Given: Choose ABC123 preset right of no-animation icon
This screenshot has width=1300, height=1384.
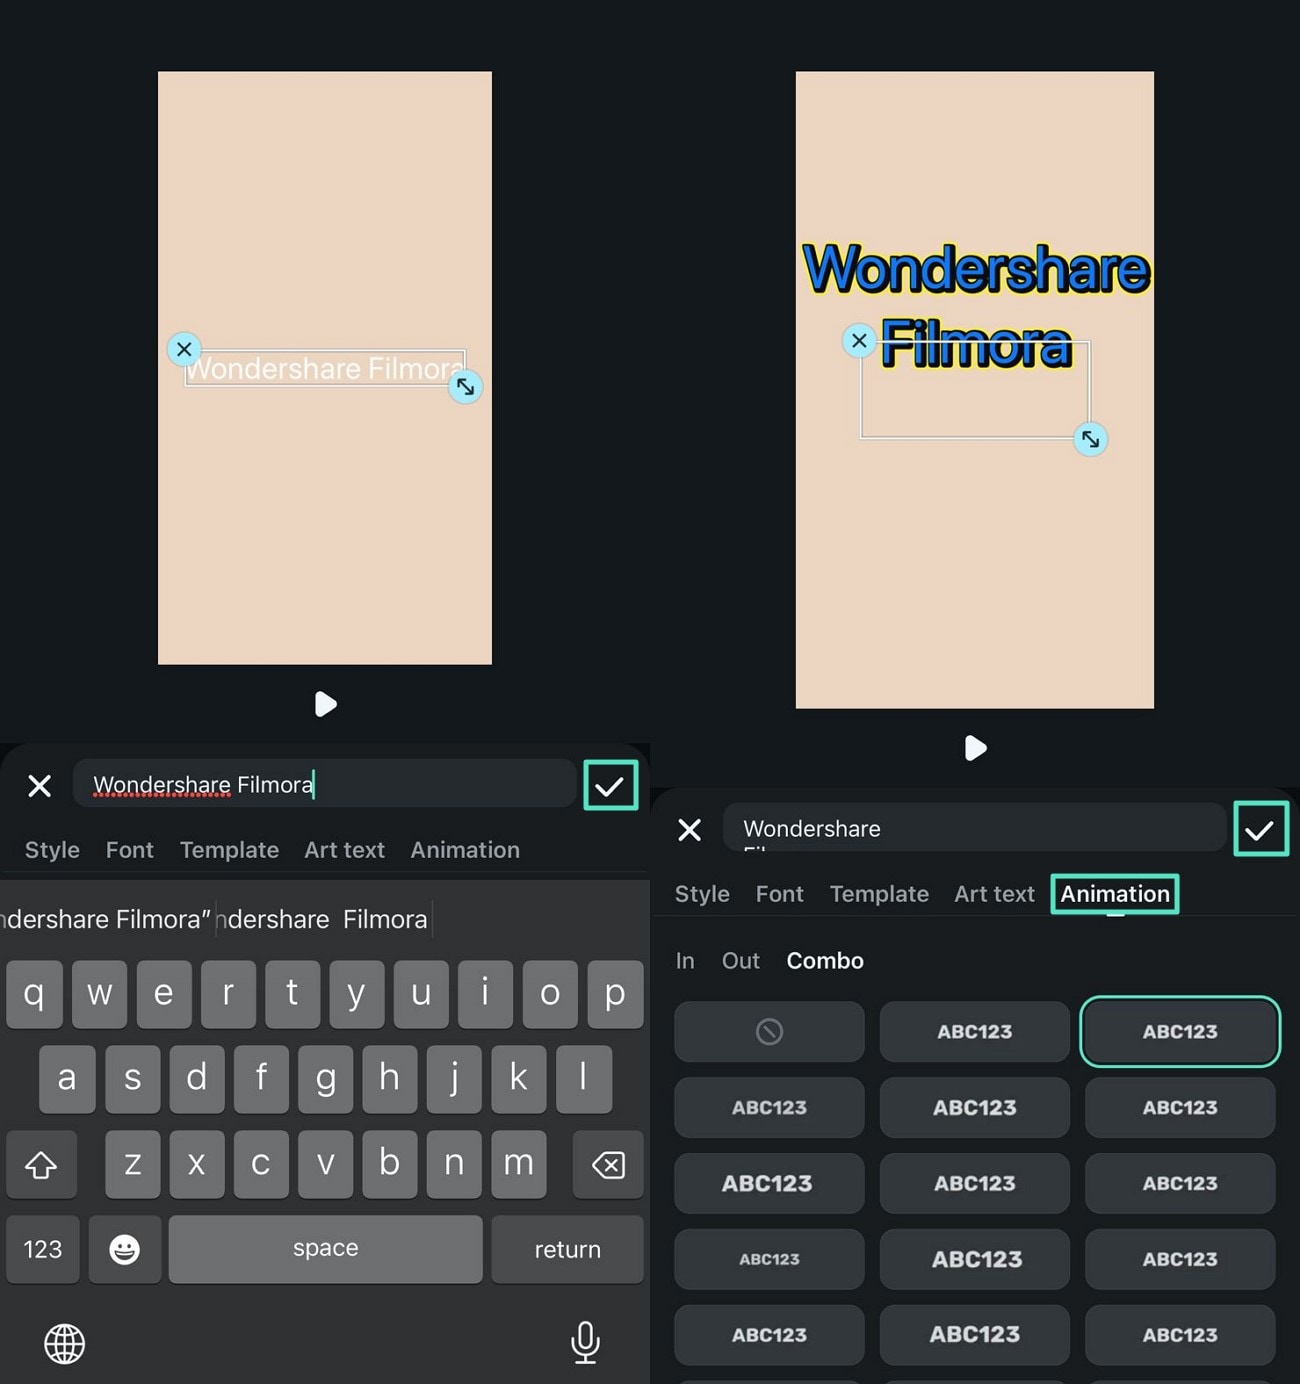Looking at the screenshot, I should click(975, 1031).
